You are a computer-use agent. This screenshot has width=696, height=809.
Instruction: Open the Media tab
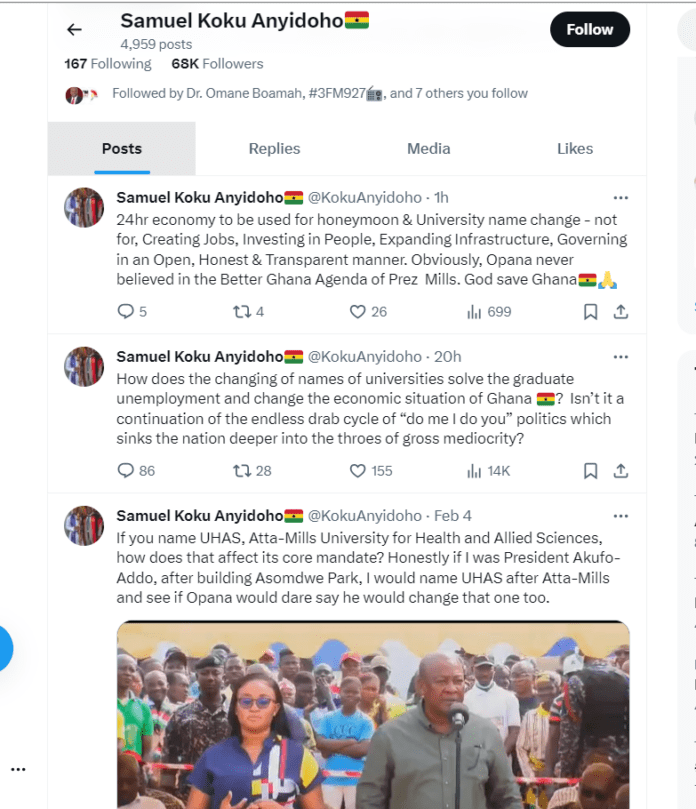428,149
